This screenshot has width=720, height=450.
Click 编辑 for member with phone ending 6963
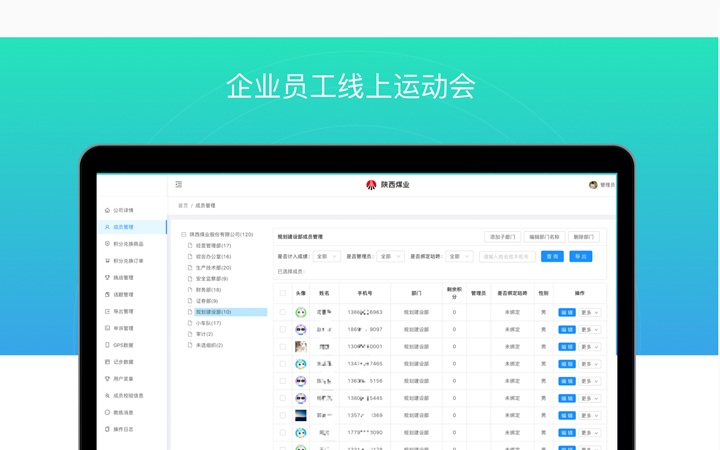click(x=567, y=312)
